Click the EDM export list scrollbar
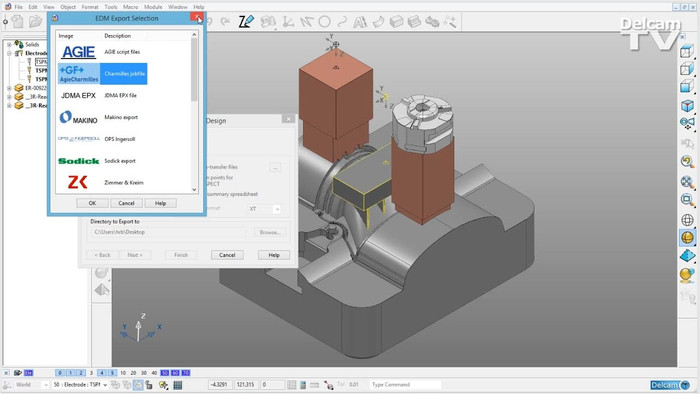700x394 pixels. [194, 69]
